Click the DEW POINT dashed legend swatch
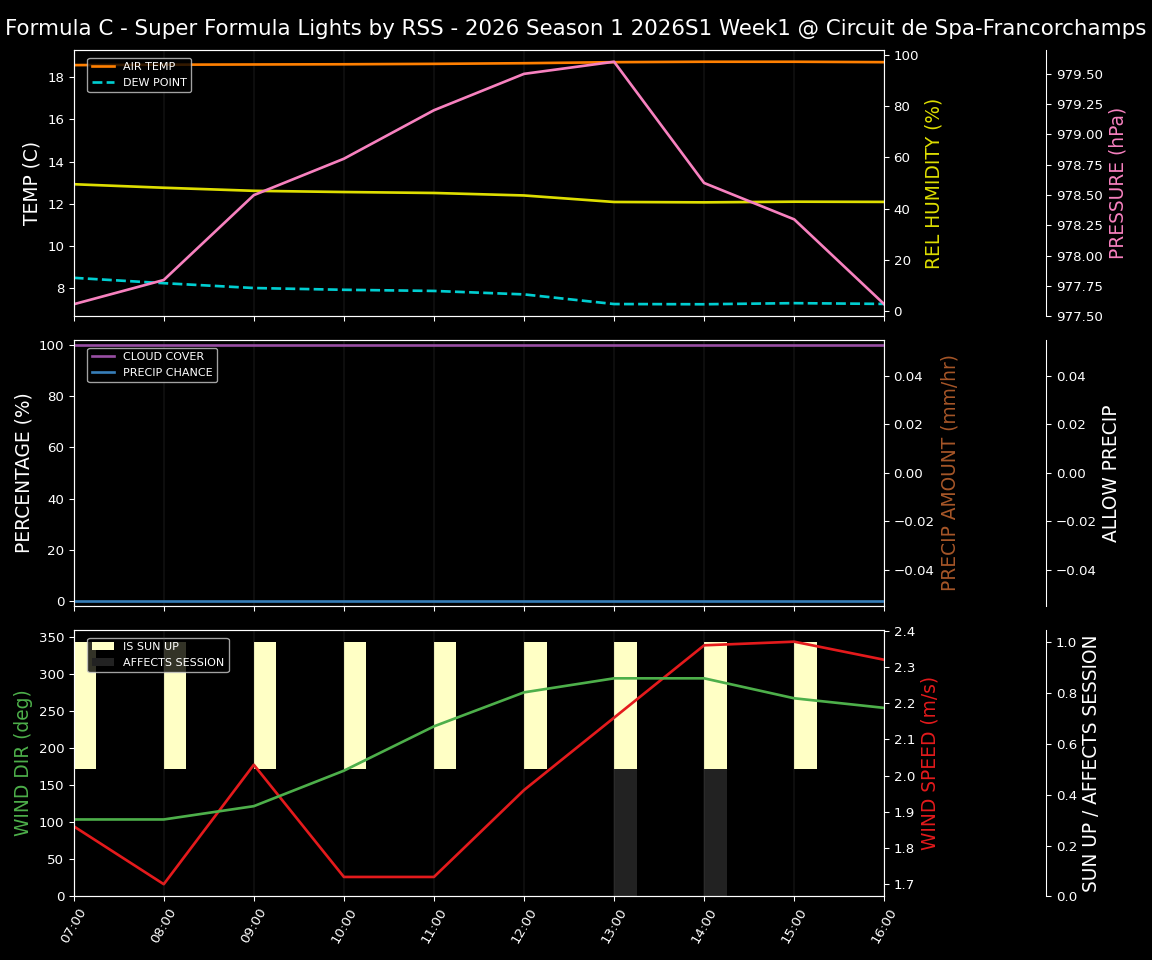The height and width of the screenshot is (960, 1152). coord(104,82)
